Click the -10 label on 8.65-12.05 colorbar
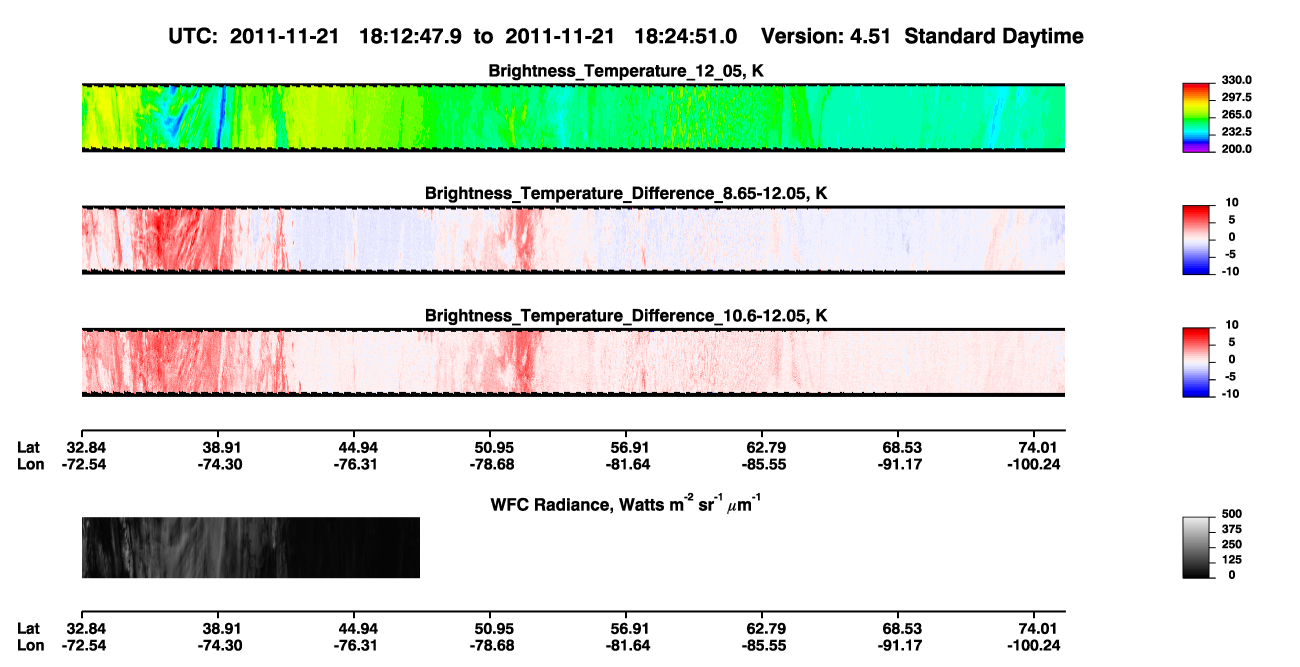 pos(1230,271)
